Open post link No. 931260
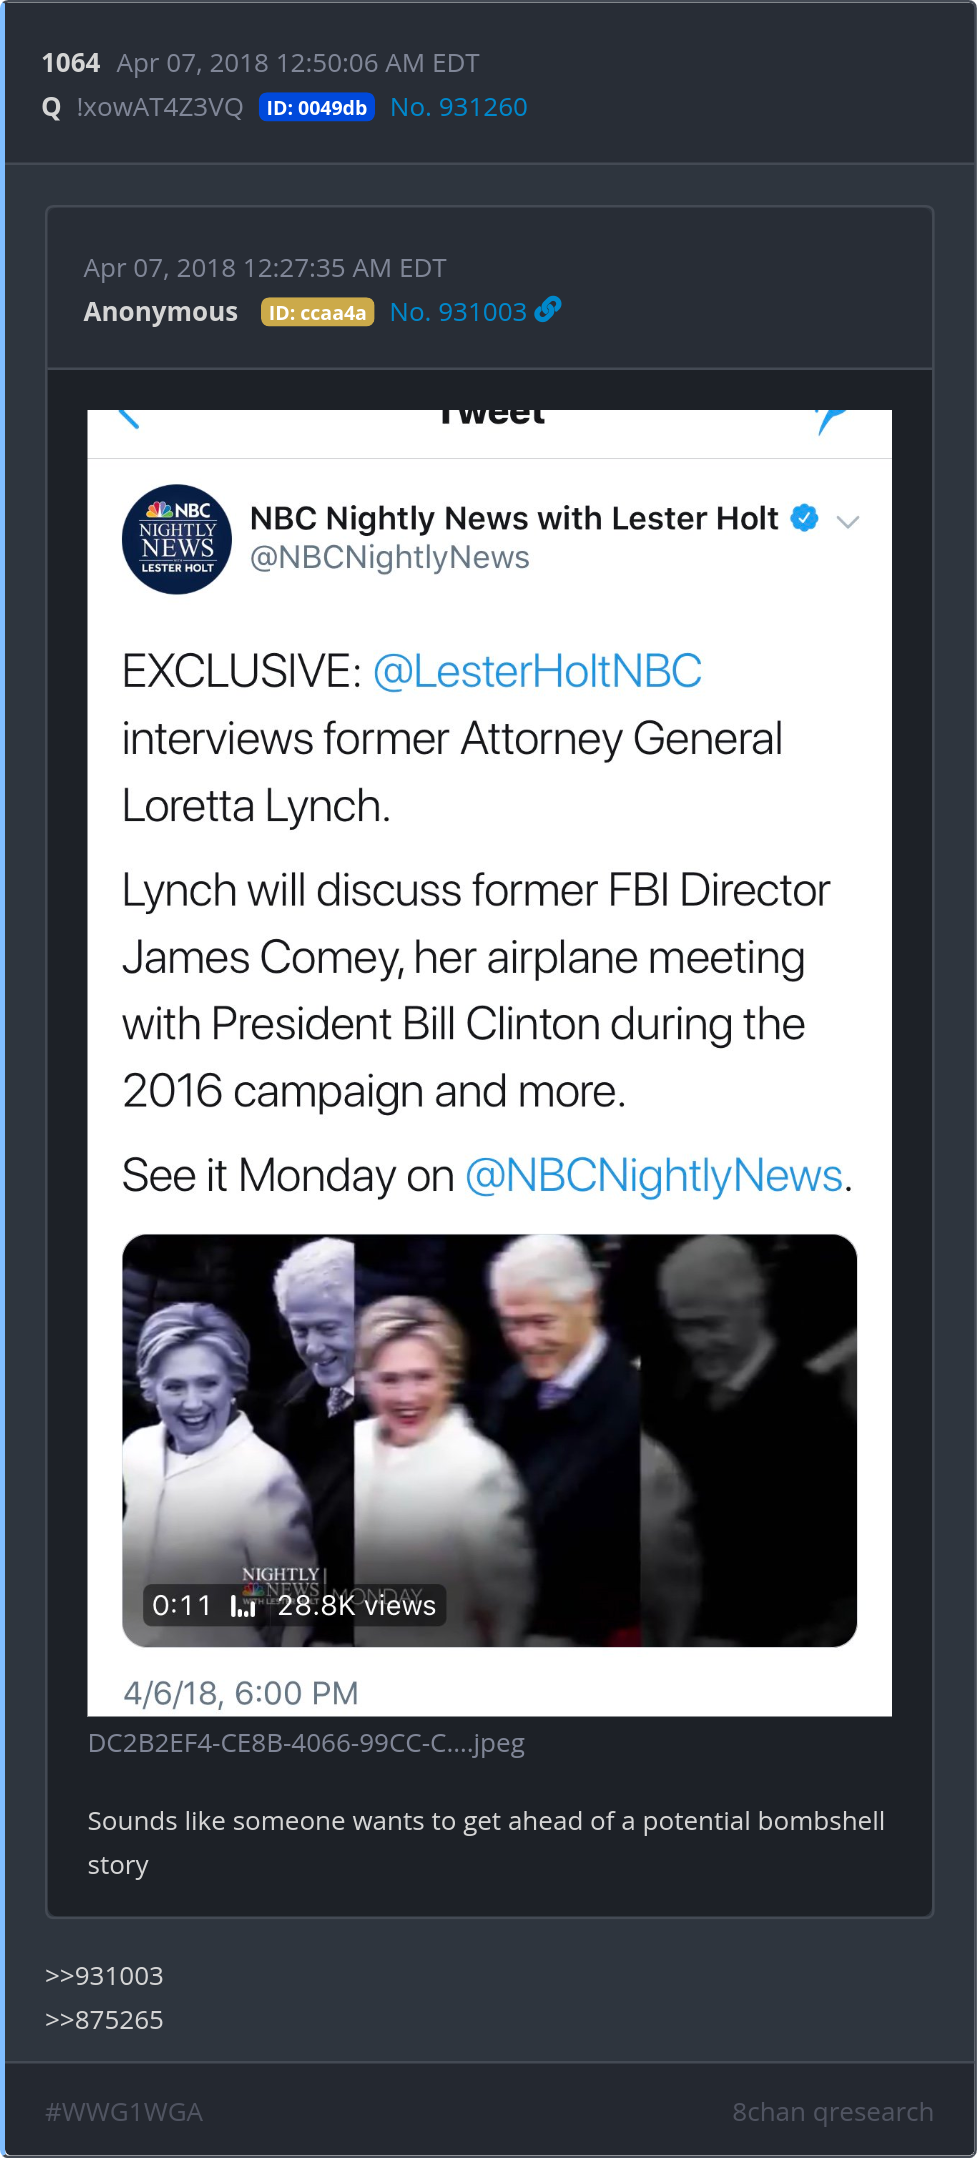 pyautogui.click(x=458, y=107)
